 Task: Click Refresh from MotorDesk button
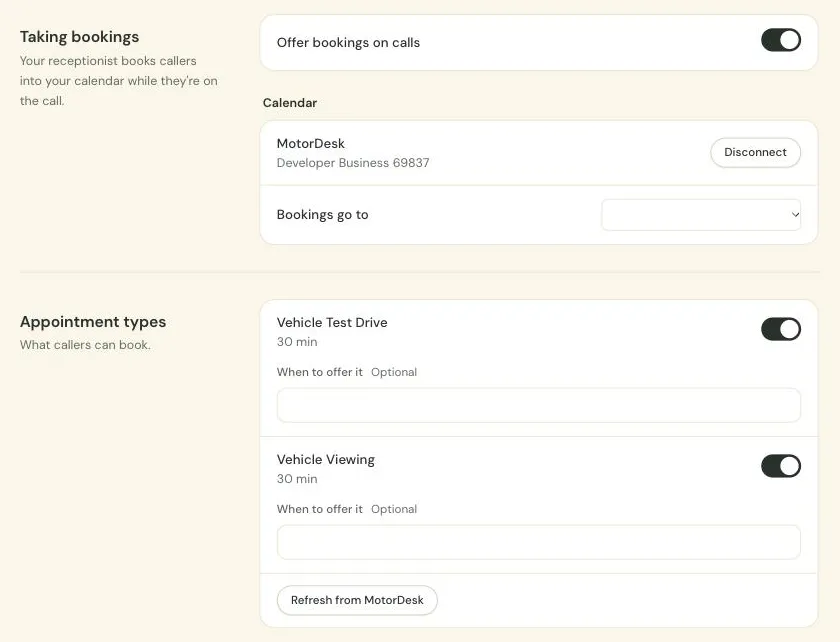pyautogui.click(x=357, y=600)
